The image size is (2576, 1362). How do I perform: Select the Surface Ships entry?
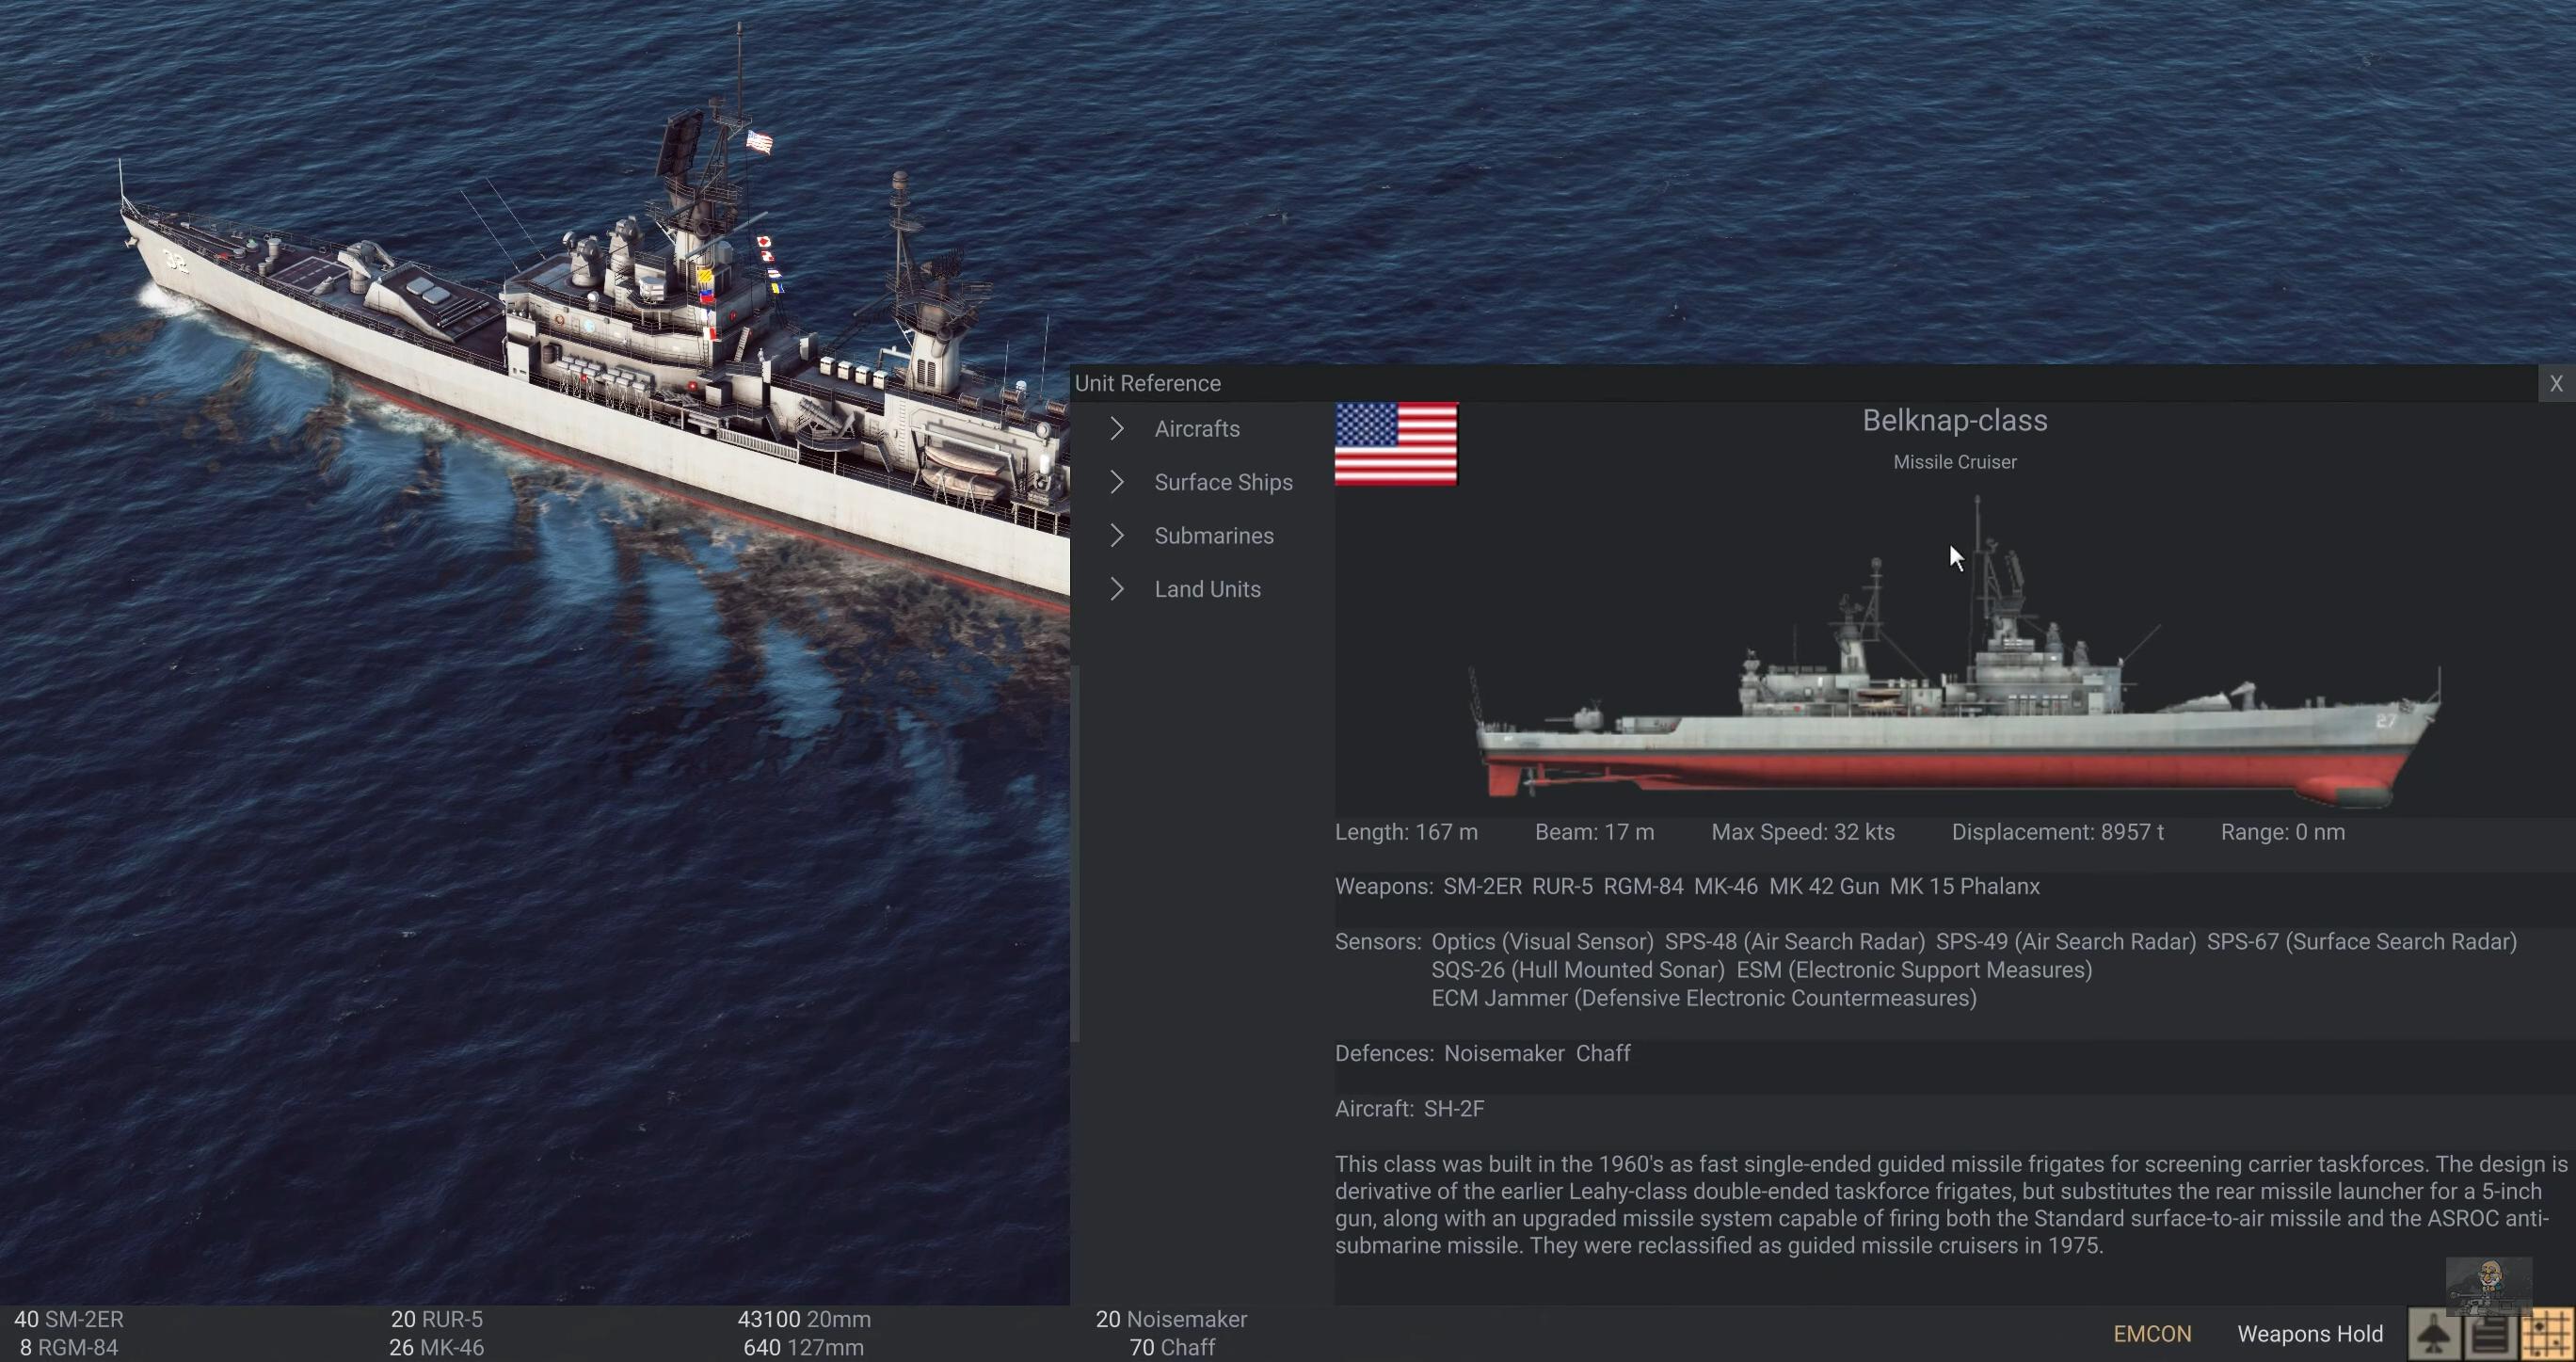(x=1223, y=482)
